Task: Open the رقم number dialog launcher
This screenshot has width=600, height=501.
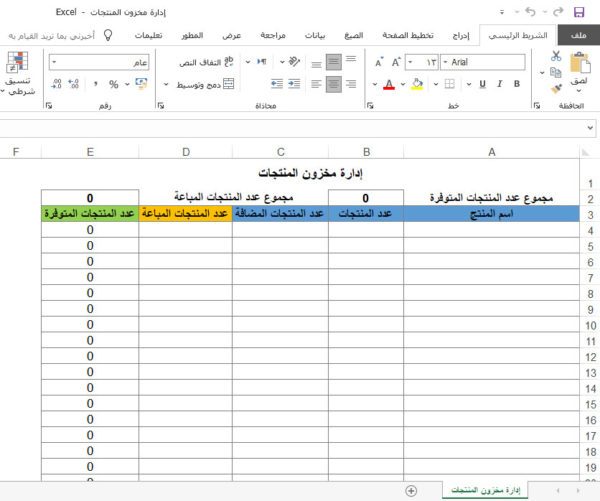Action: 49,105
